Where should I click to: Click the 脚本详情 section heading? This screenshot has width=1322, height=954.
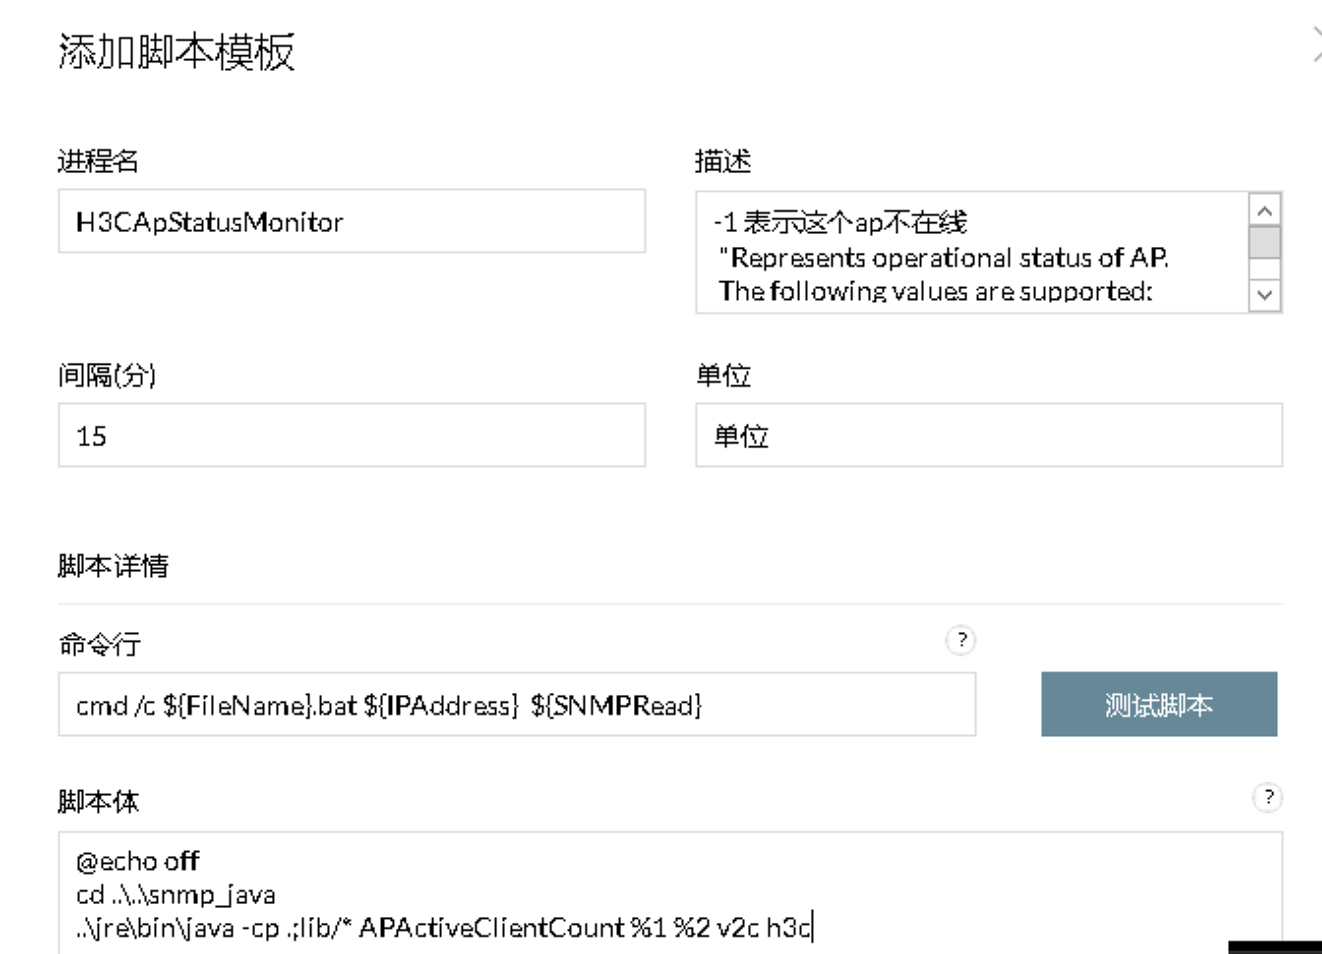113,566
